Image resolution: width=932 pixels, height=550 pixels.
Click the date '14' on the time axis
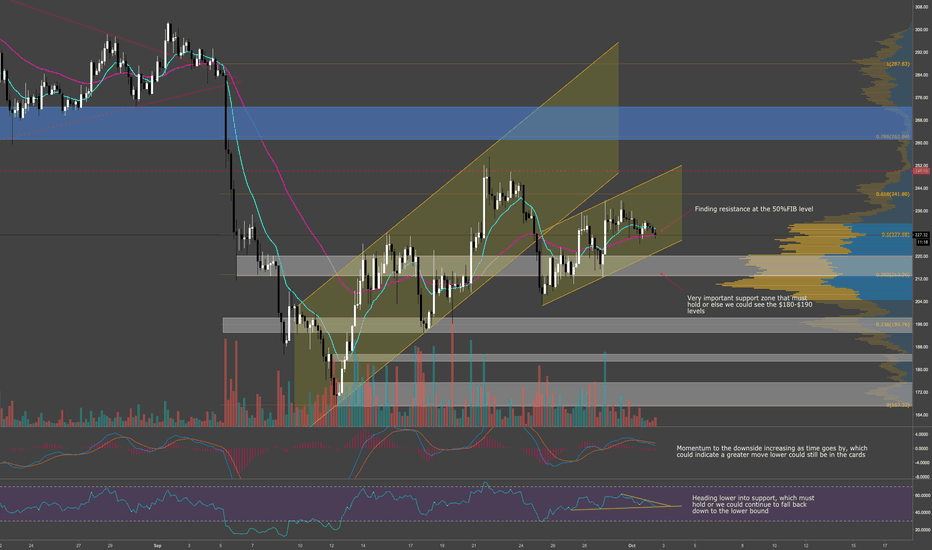click(x=363, y=545)
